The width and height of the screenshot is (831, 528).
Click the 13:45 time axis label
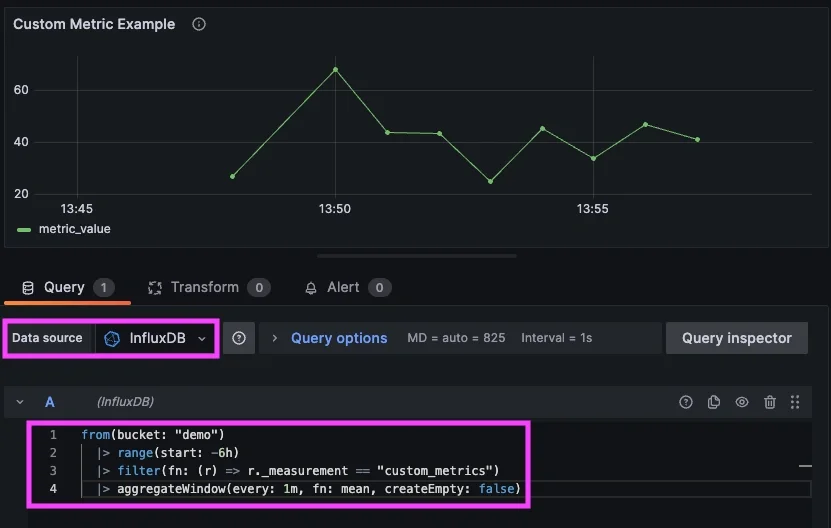[76, 209]
